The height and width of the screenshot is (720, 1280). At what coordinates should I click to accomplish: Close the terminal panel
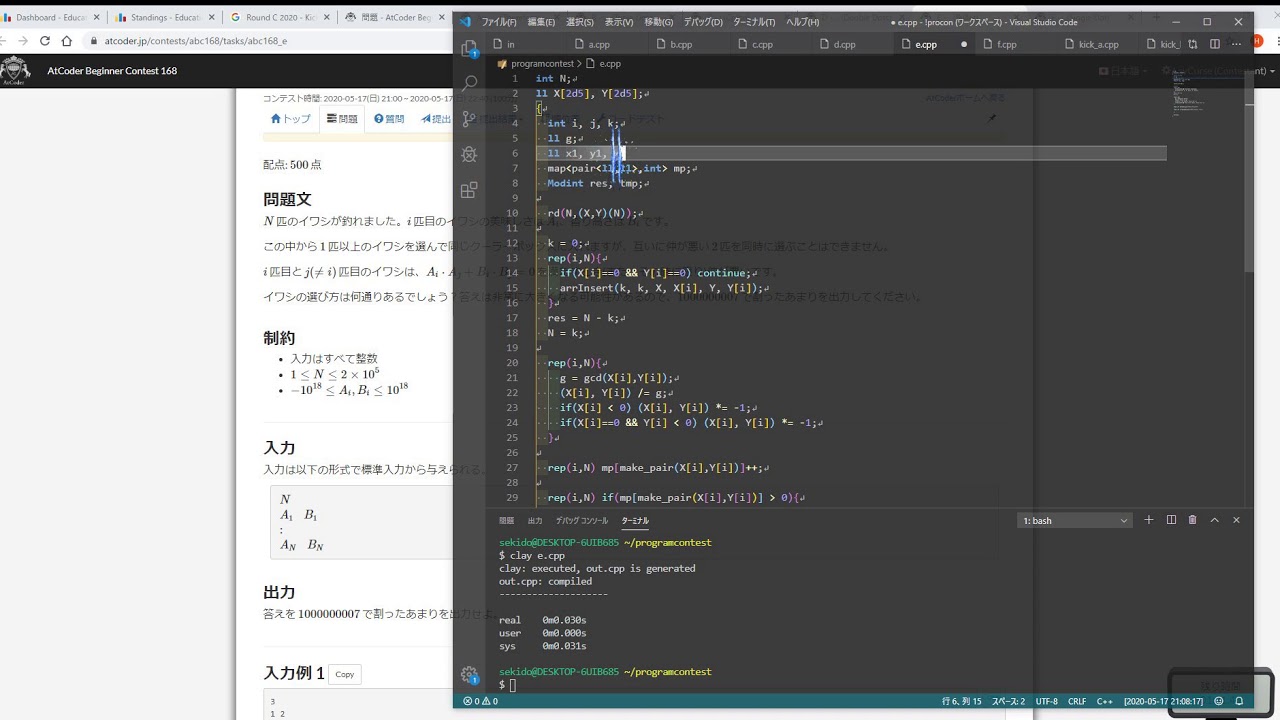pyautogui.click(x=1236, y=520)
